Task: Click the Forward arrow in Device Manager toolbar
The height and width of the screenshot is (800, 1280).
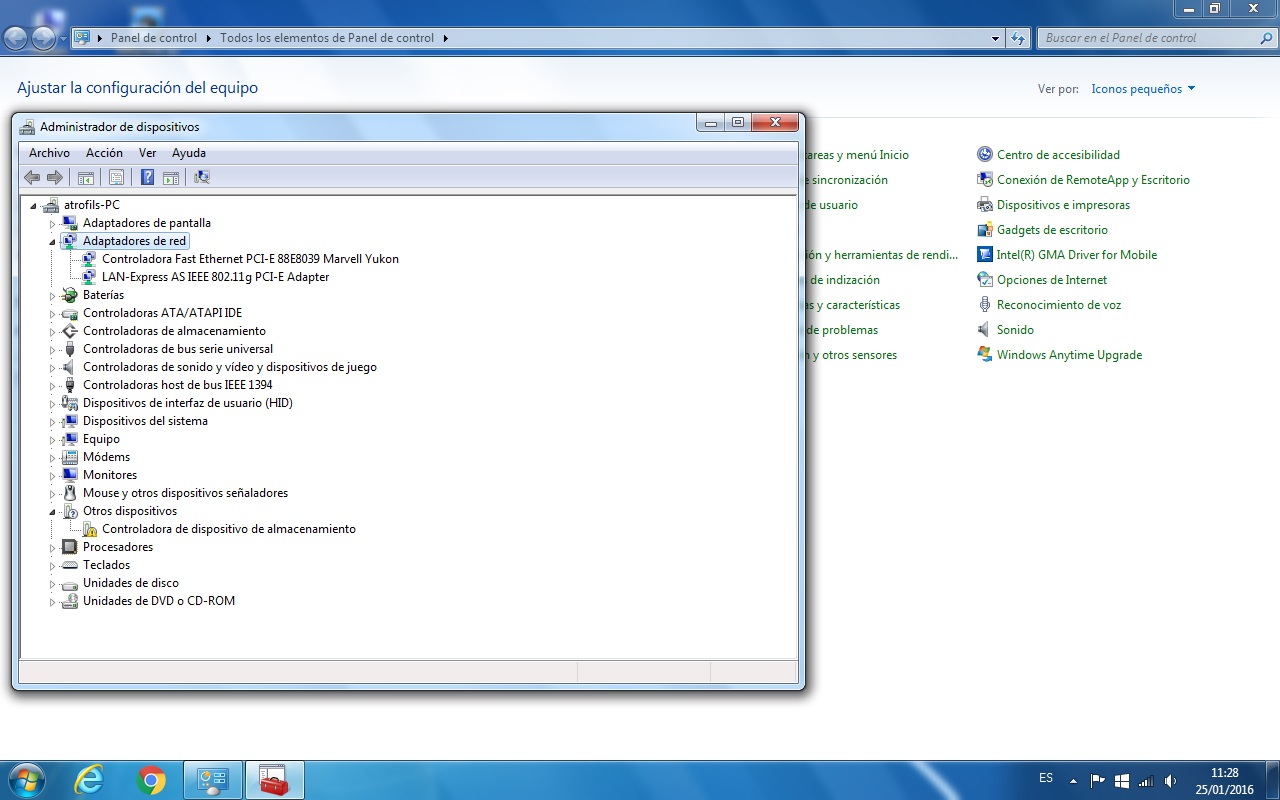Action: pyautogui.click(x=55, y=177)
